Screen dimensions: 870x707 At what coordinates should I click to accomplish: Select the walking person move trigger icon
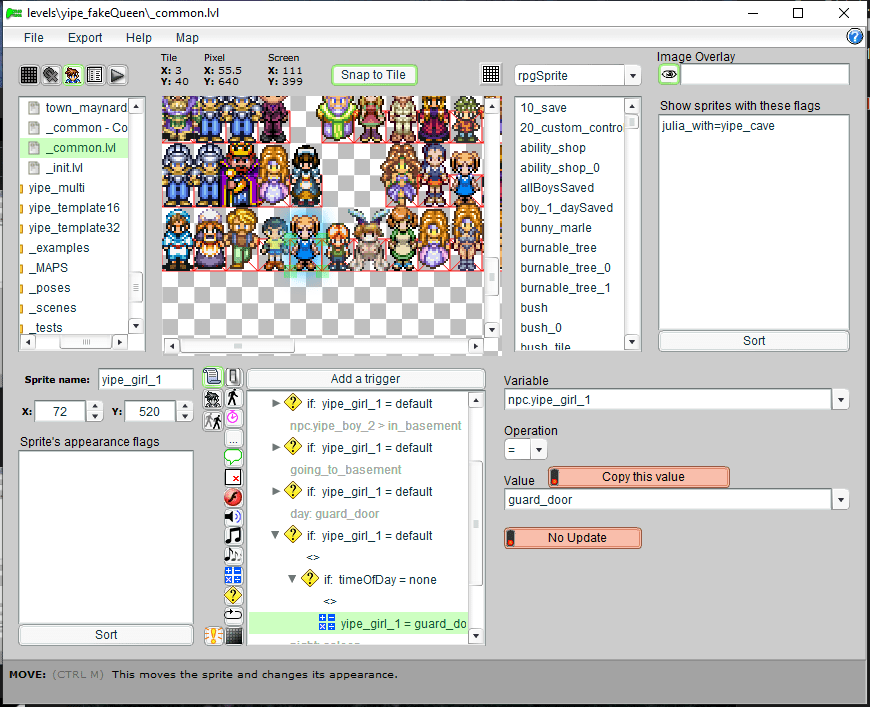point(233,398)
